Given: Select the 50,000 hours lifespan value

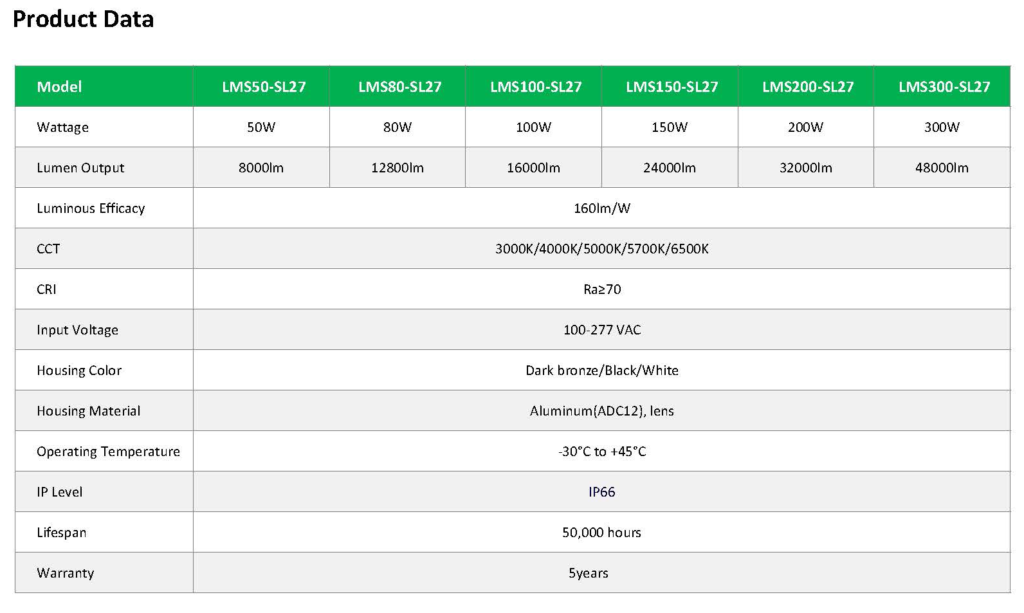Looking at the screenshot, I should [602, 532].
